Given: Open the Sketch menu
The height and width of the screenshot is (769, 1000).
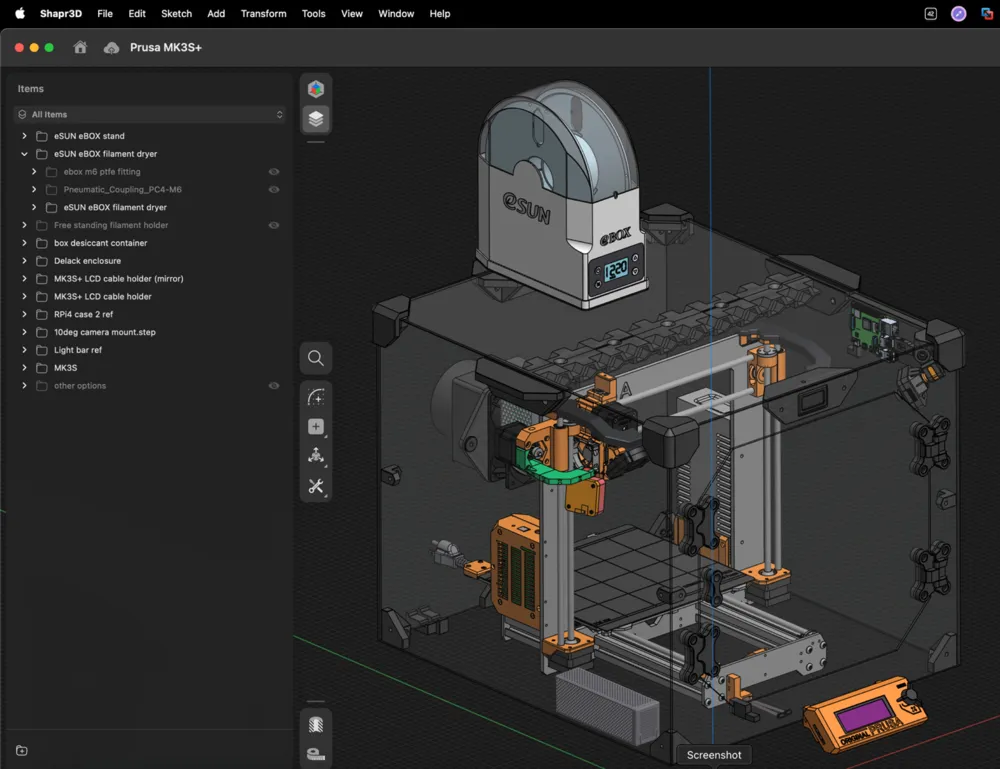Looking at the screenshot, I should click(x=176, y=13).
